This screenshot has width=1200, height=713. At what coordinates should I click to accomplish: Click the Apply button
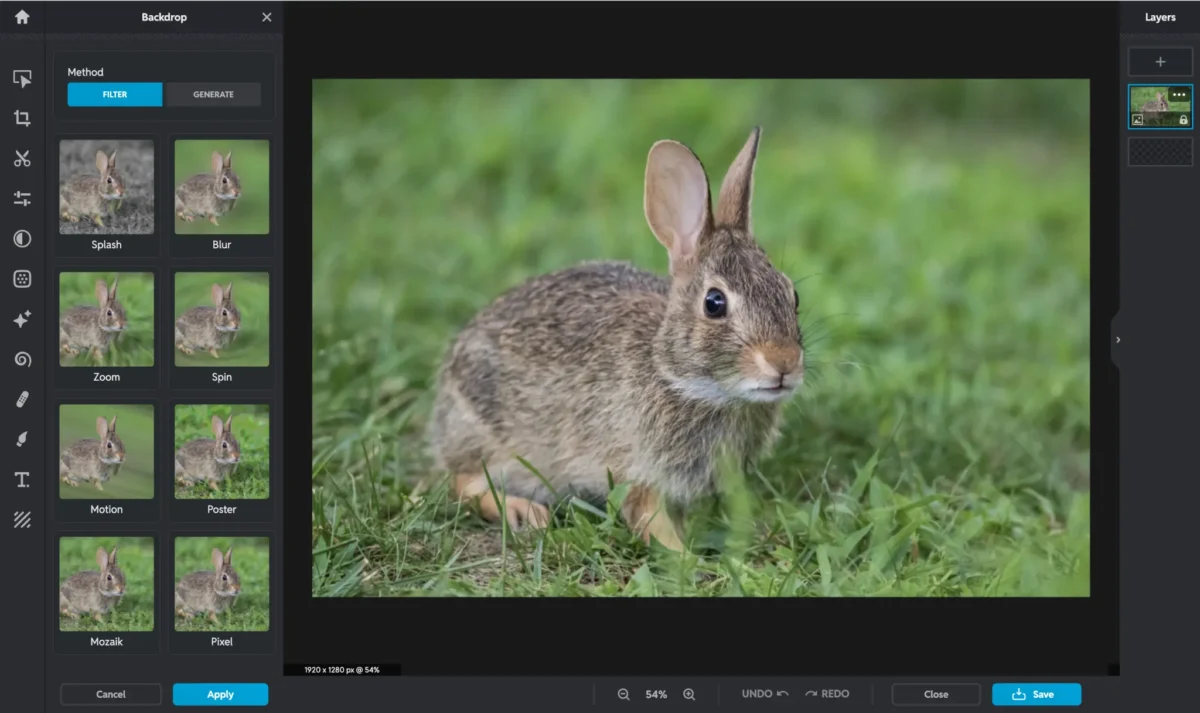pos(220,694)
